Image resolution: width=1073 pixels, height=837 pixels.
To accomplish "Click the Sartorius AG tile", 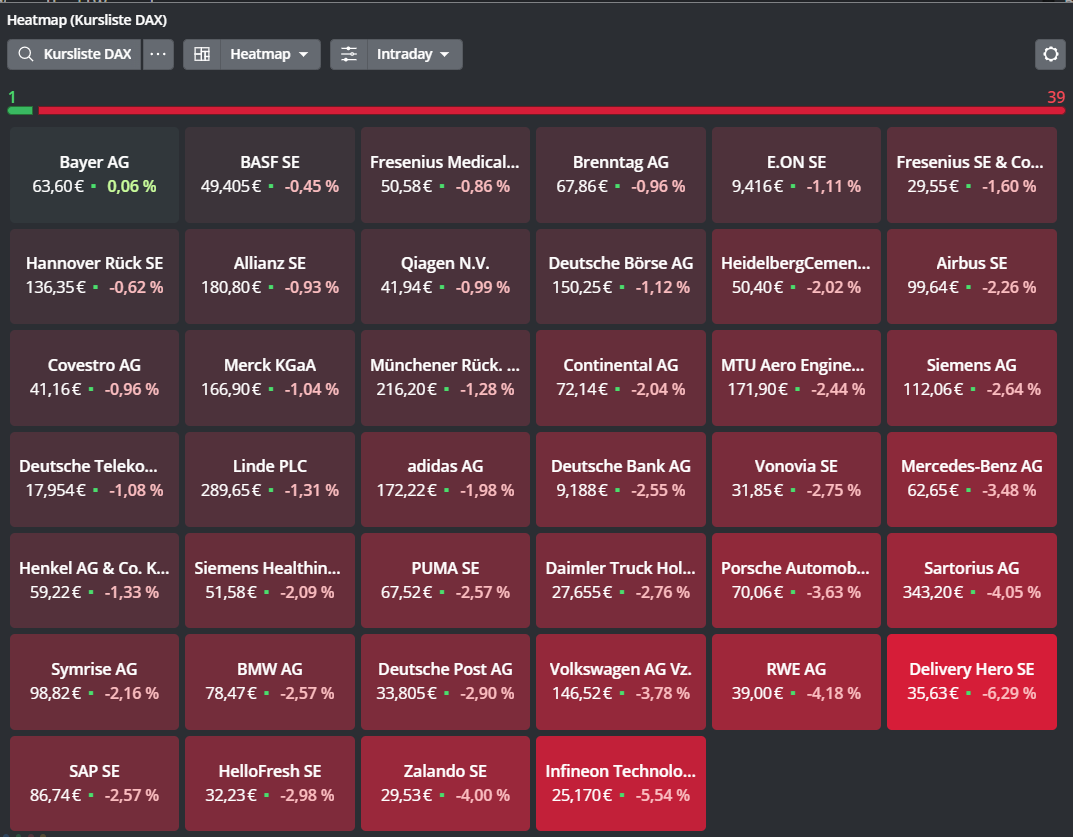I will click(972, 581).
